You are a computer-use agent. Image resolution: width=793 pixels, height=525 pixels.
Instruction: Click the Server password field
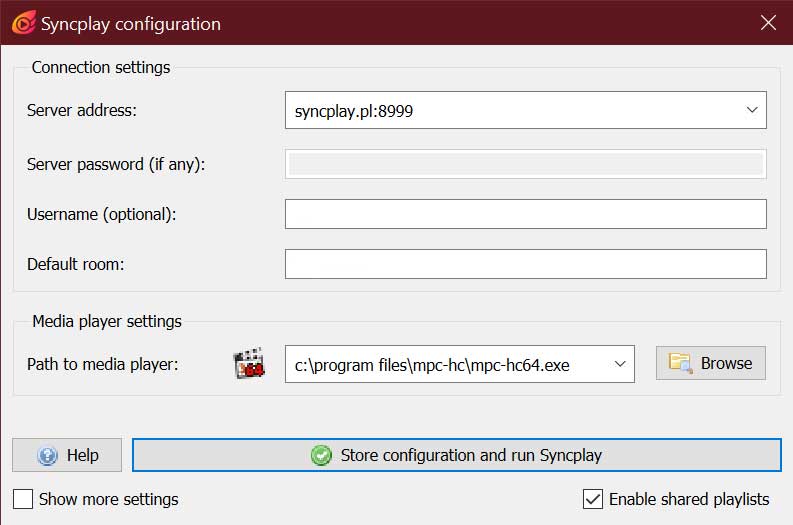pyautogui.click(x=525, y=164)
